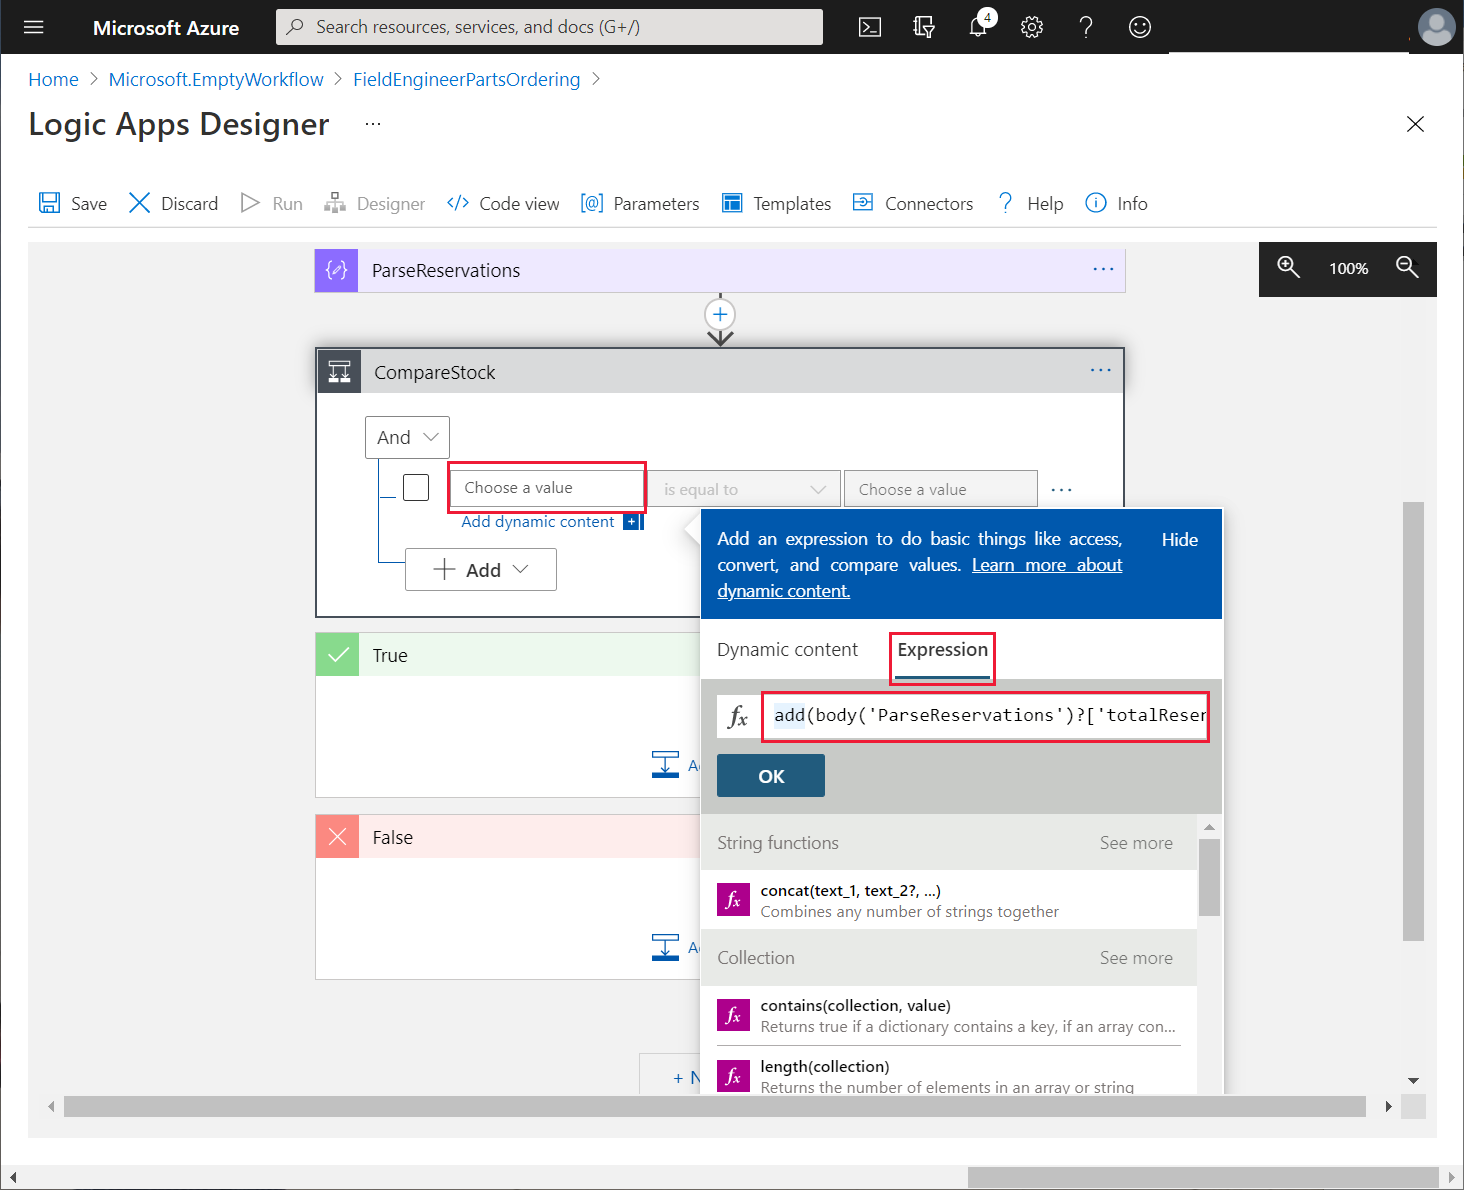Click the expression text box

click(986, 716)
